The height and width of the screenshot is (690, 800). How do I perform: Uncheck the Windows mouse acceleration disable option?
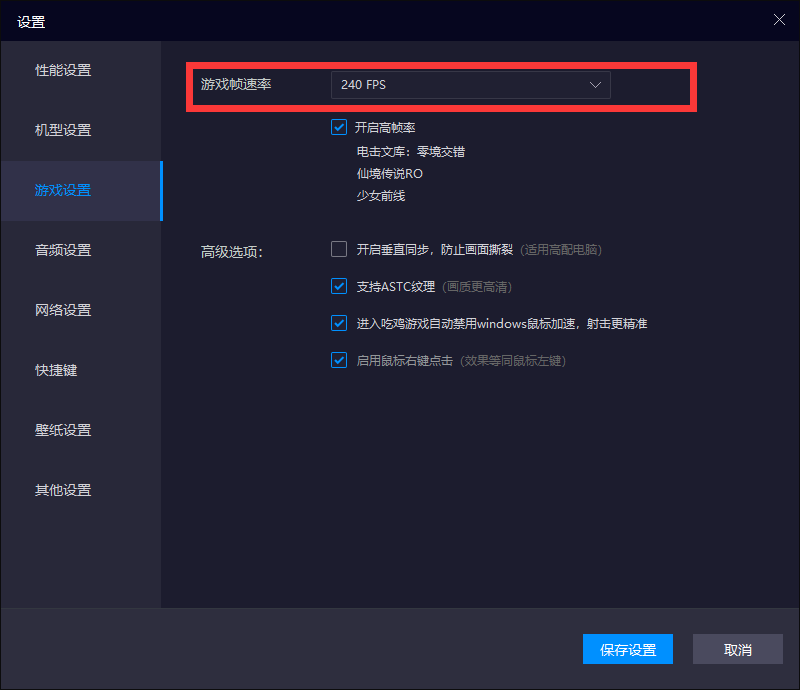(x=339, y=323)
